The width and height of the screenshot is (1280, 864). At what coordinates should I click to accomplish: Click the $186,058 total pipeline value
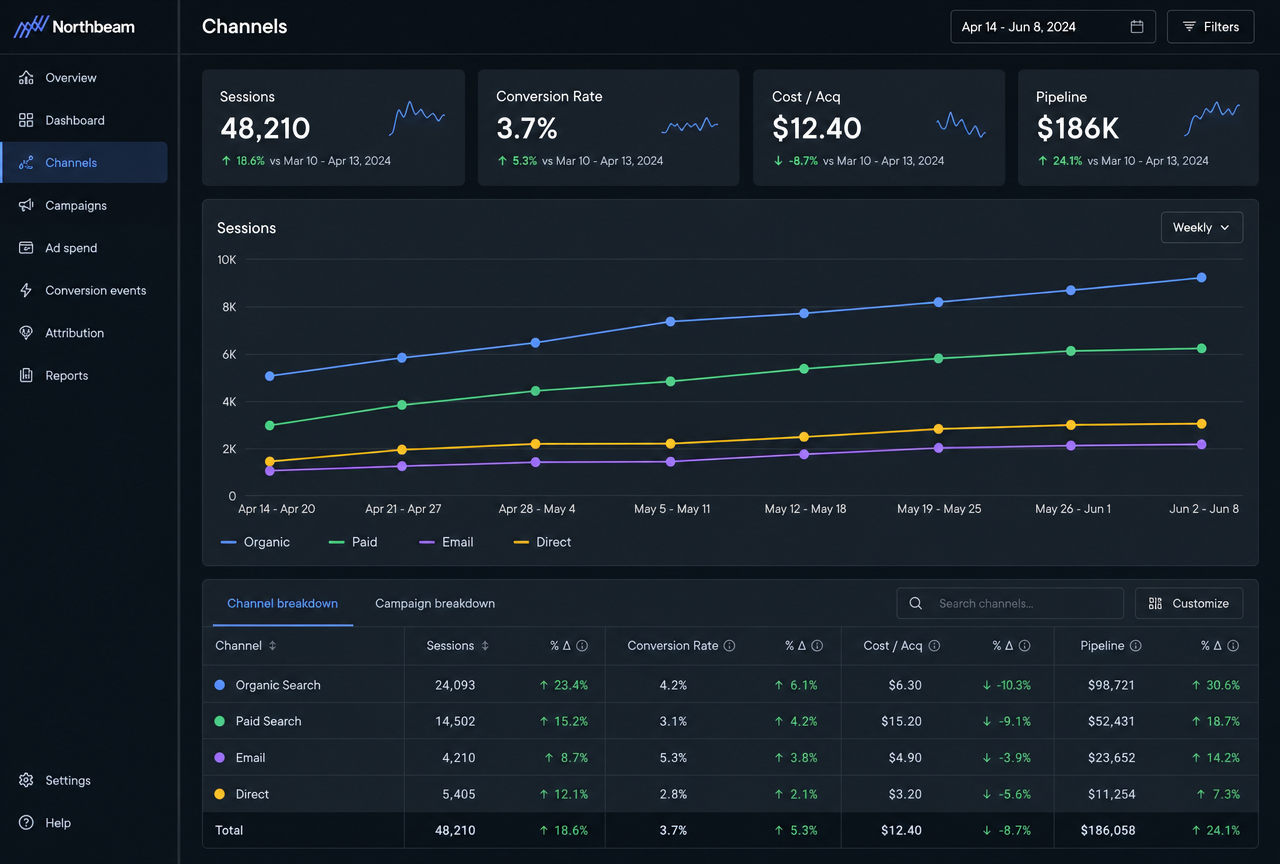(1107, 830)
